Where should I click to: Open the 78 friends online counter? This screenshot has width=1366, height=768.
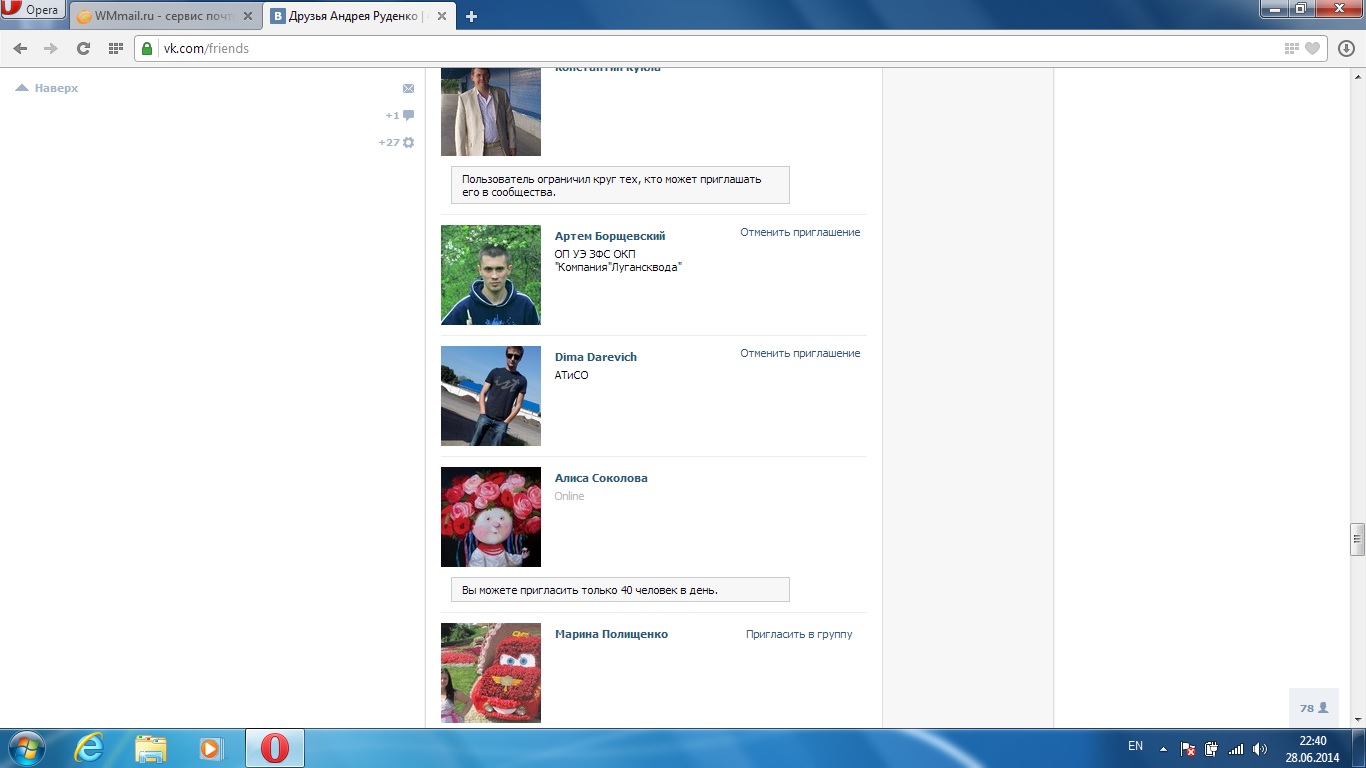[x=1314, y=708]
